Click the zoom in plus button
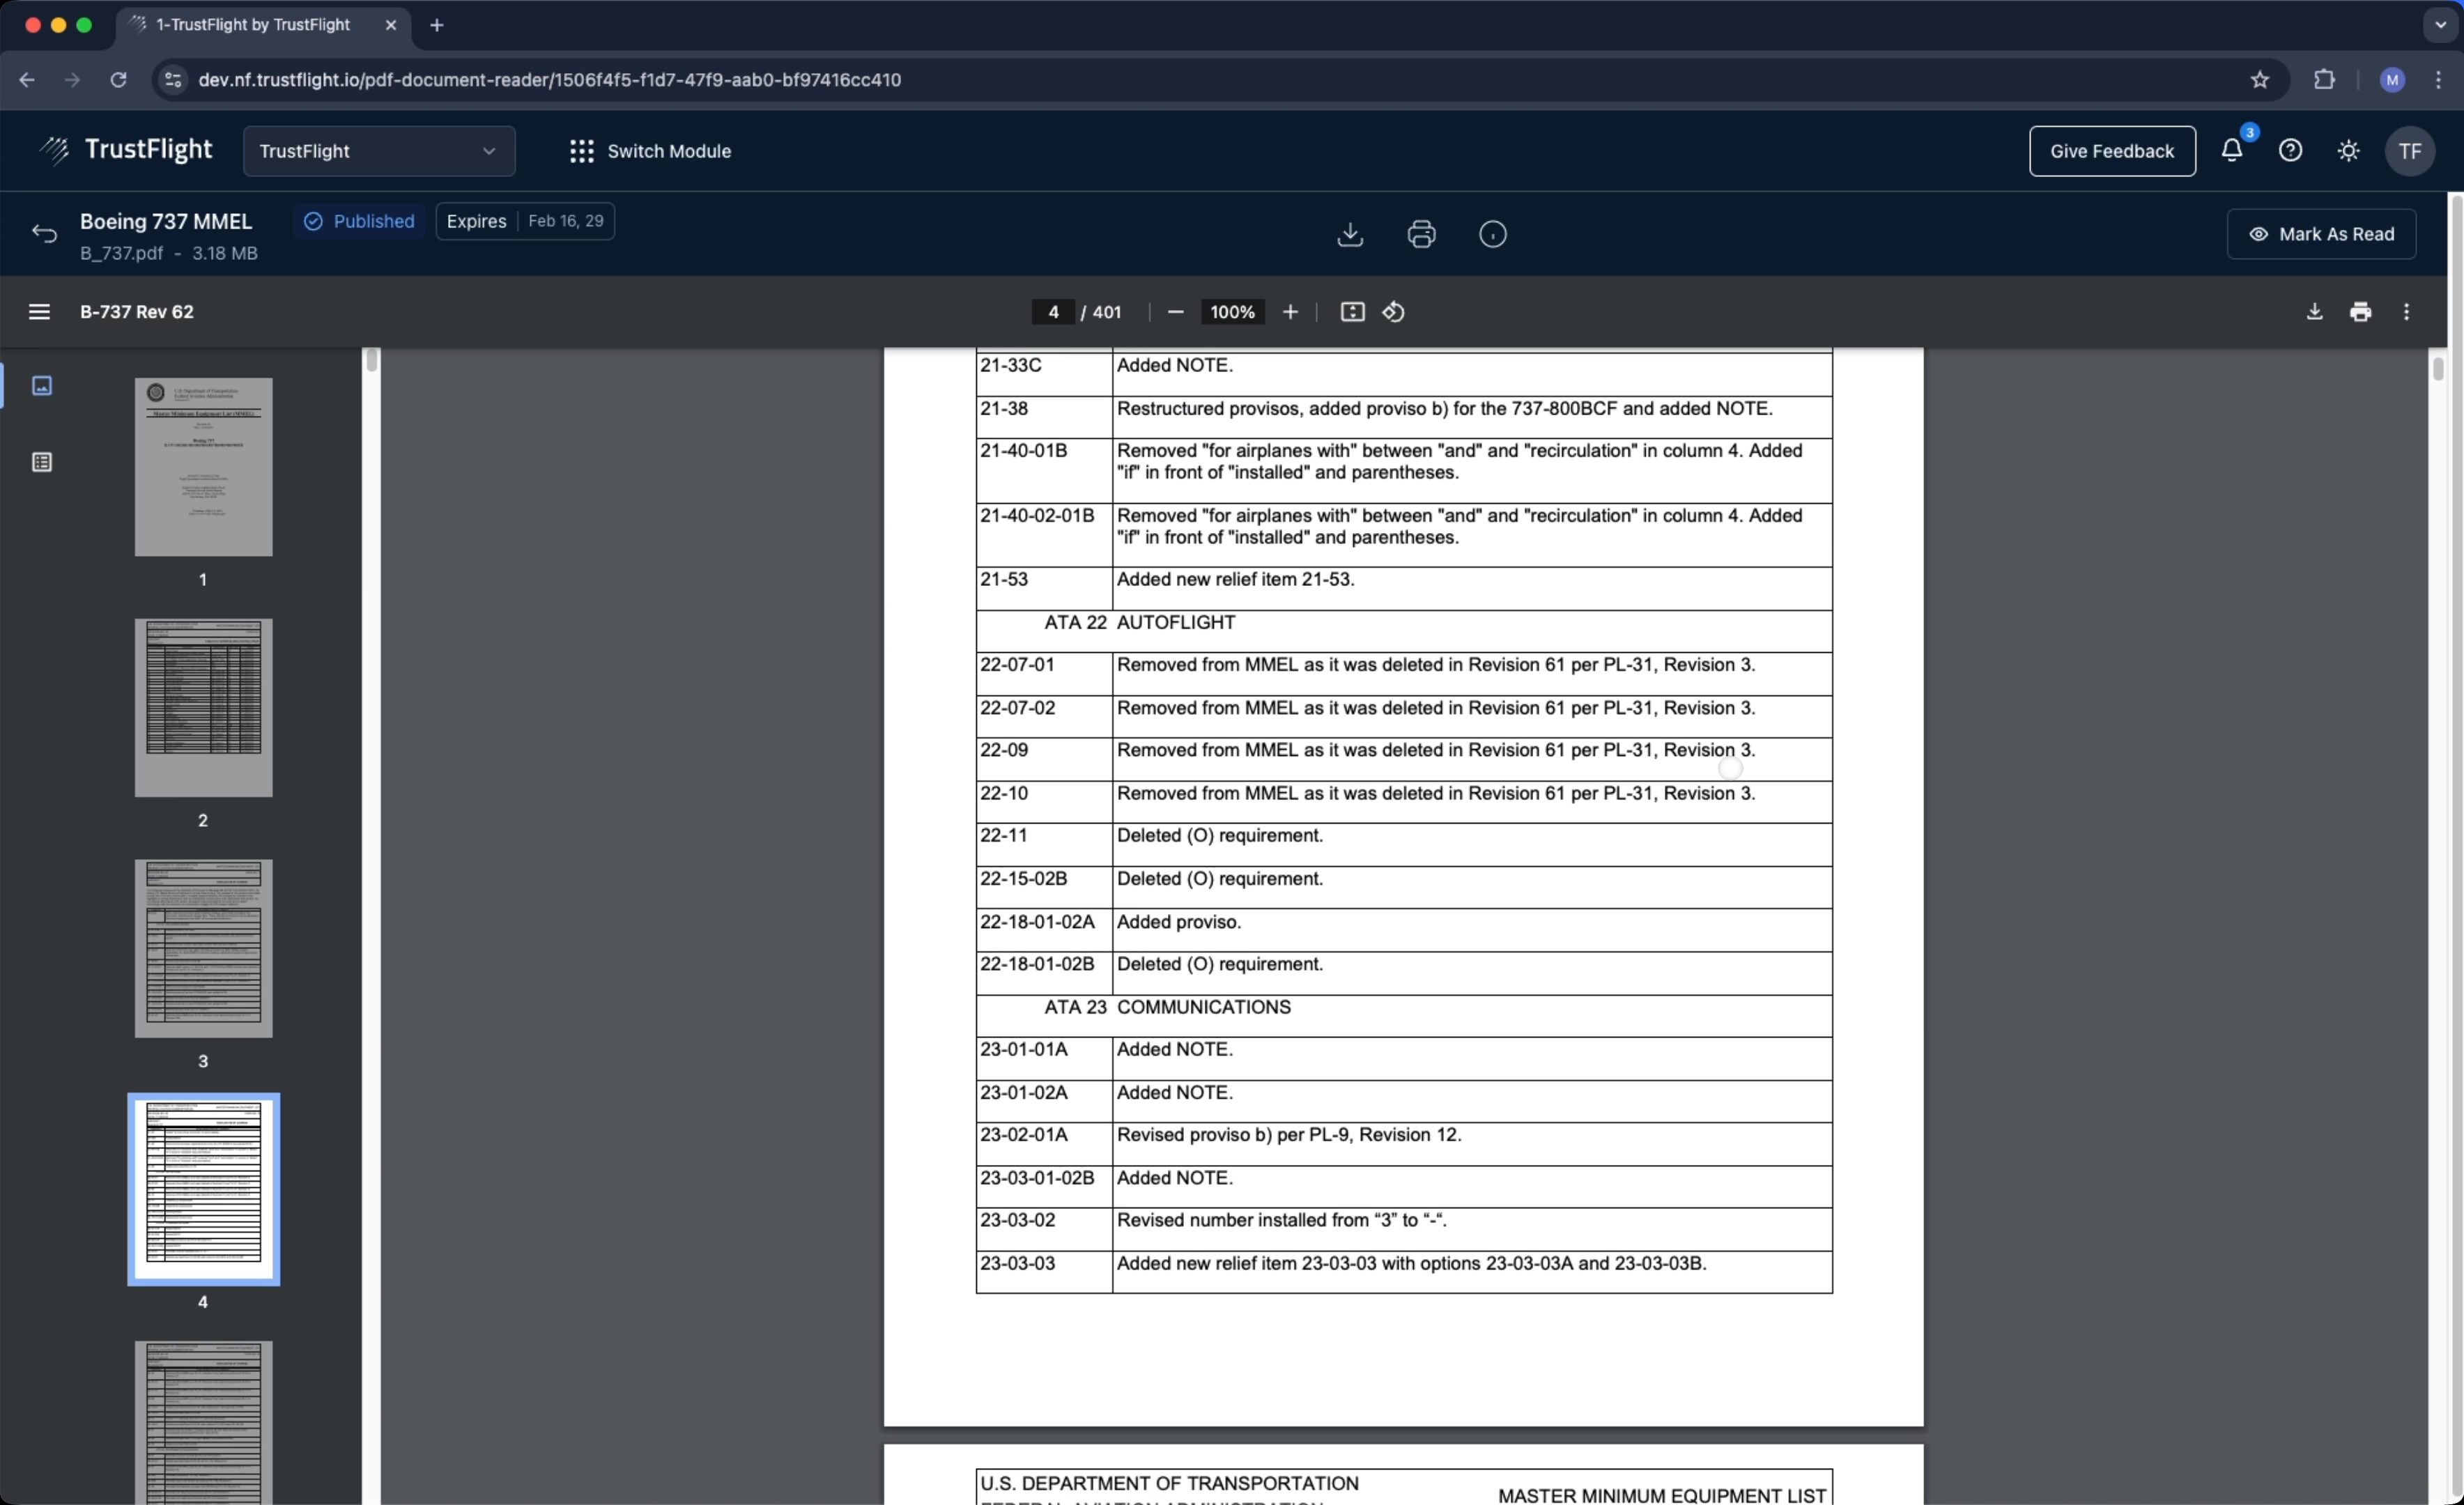Image resolution: width=2464 pixels, height=1505 pixels. (x=1290, y=312)
